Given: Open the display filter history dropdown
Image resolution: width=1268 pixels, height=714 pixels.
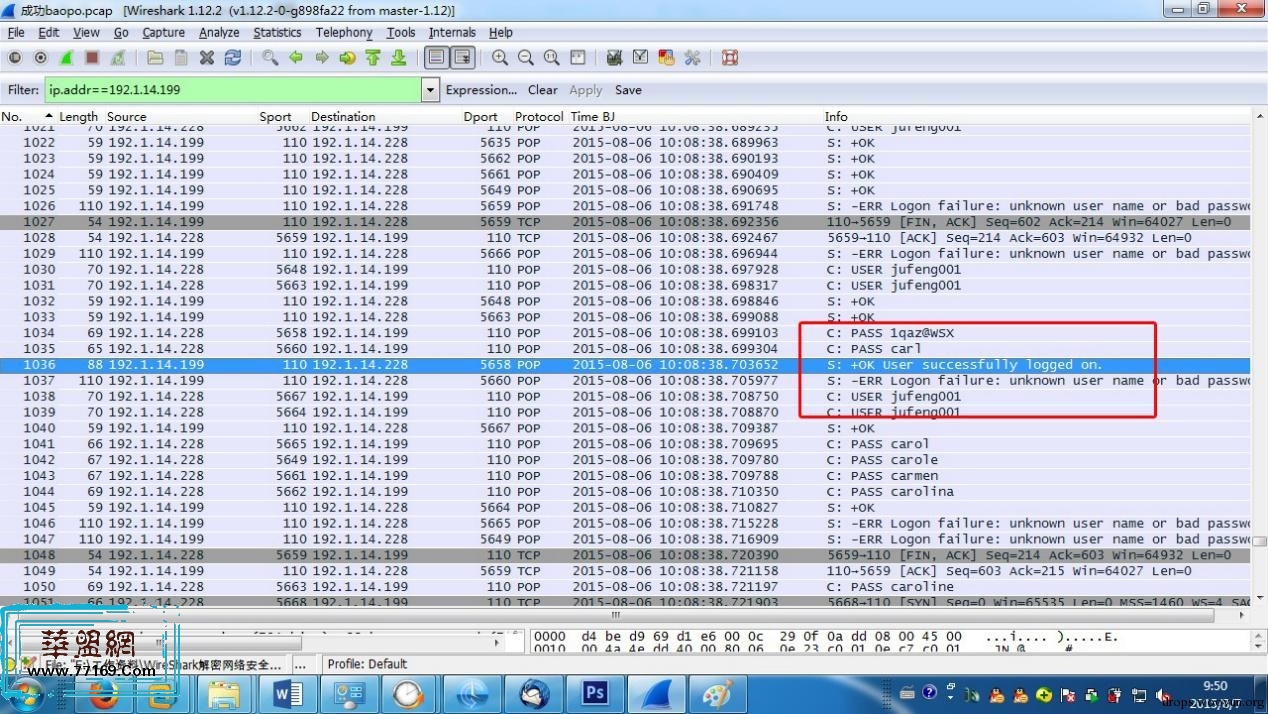Looking at the screenshot, I should pos(430,90).
